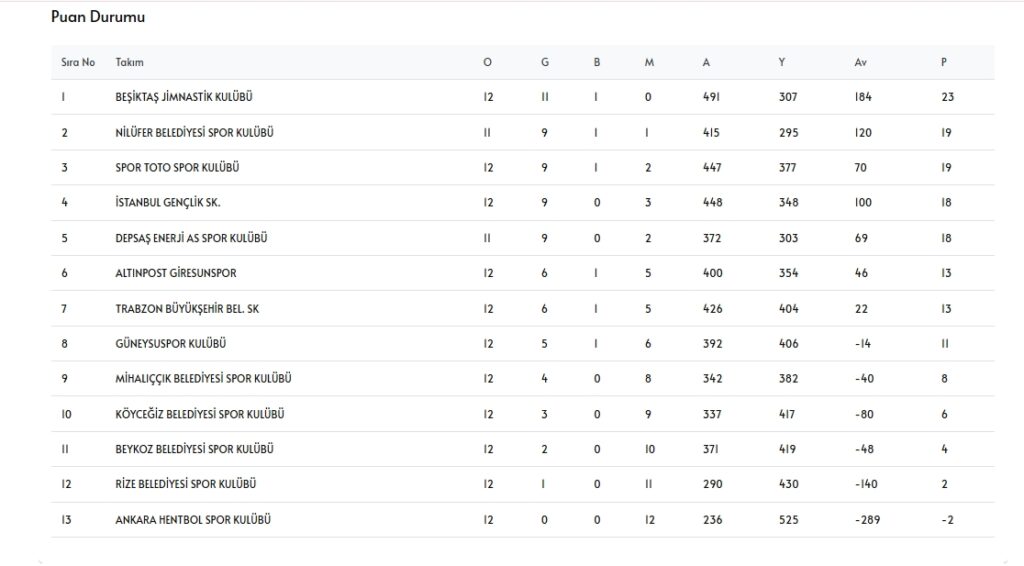Screen dimensions: 1024x566
Task: Click the Puan Durumu heading
Action: click(x=98, y=18)
